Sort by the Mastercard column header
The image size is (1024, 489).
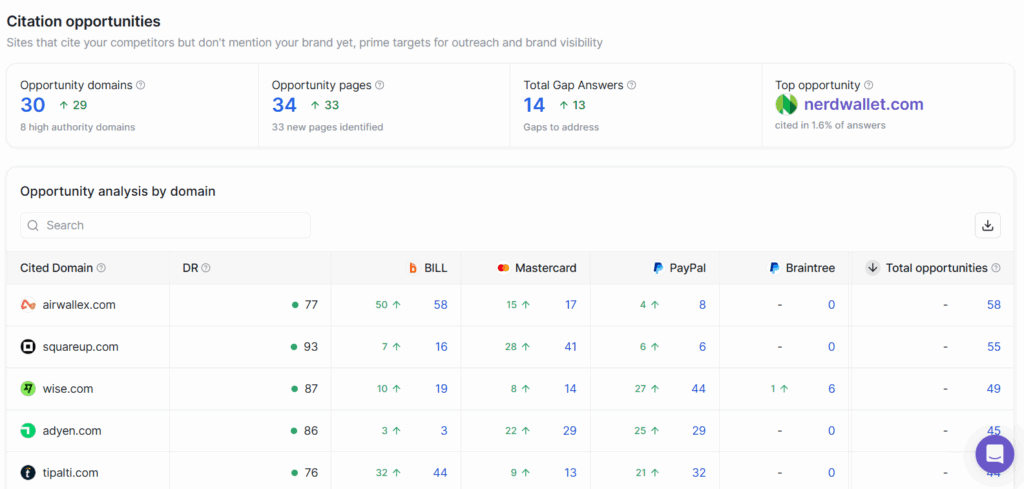point(546,268)
